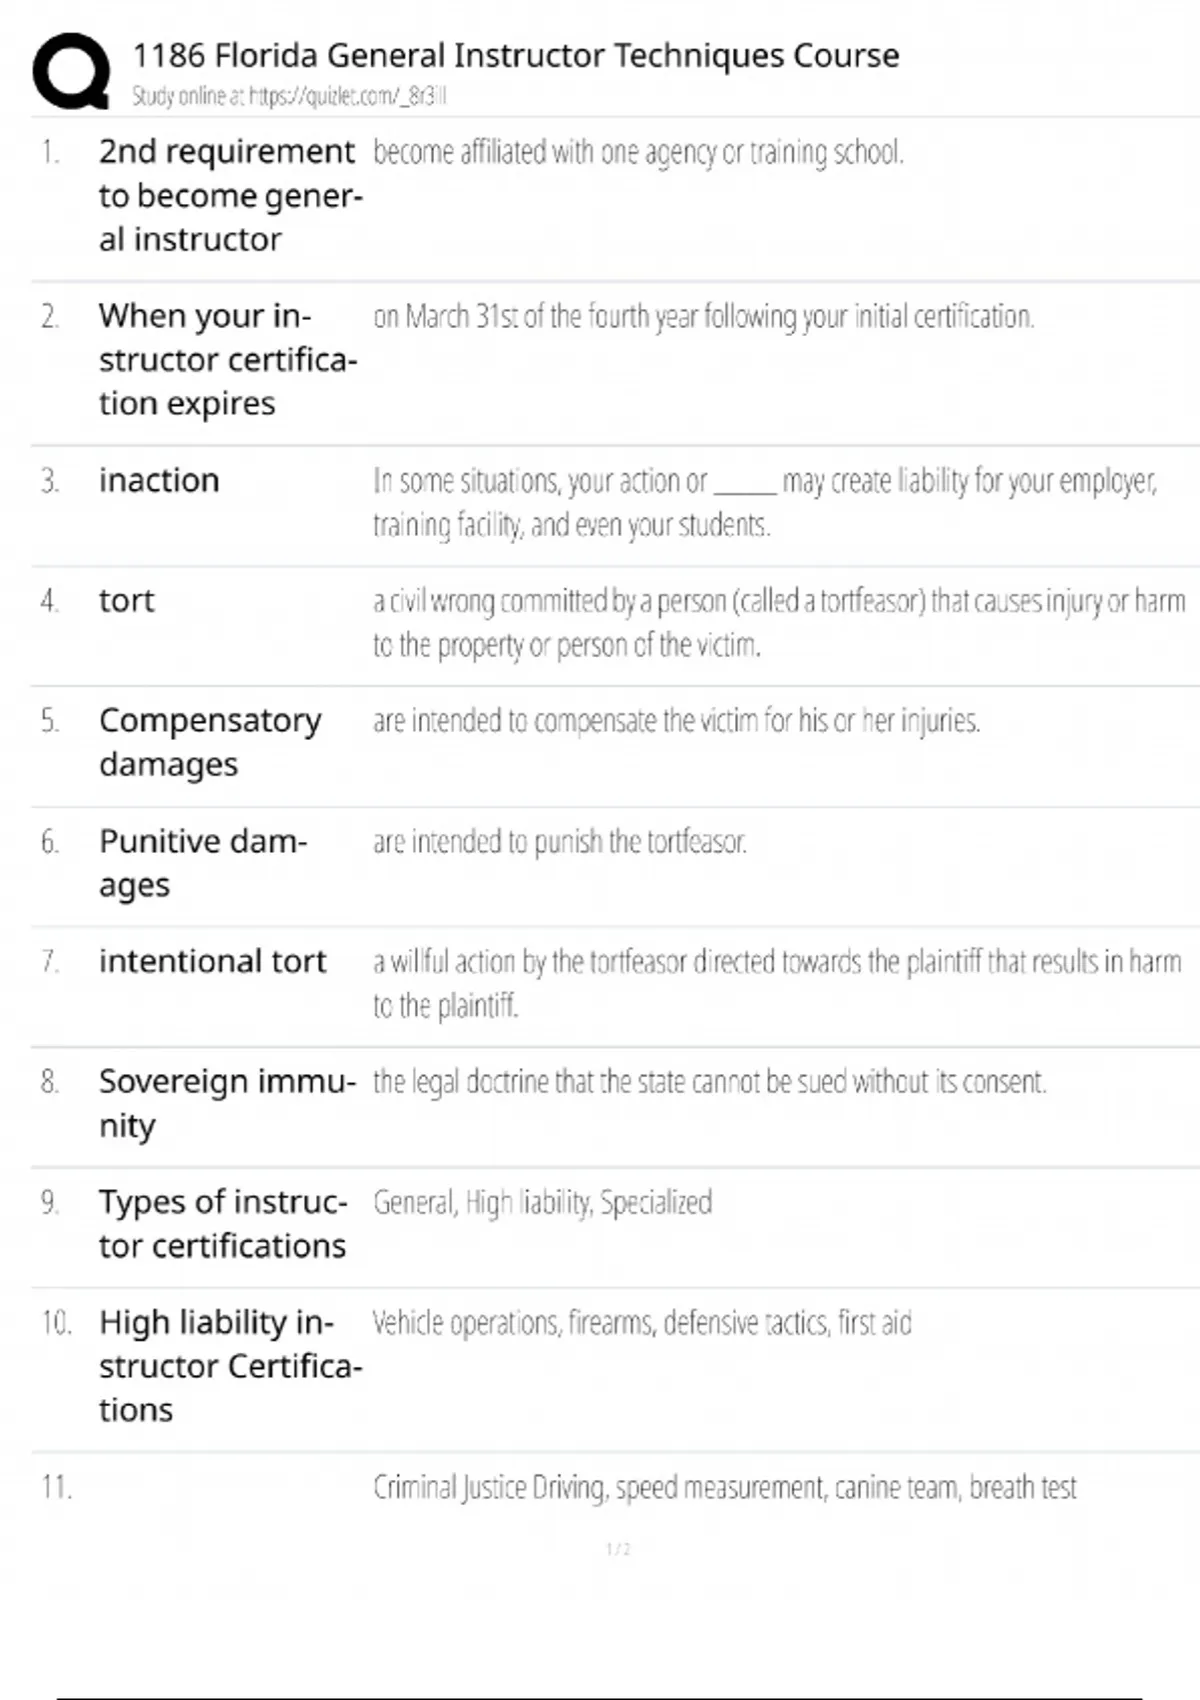Click the sovereign immunity legal doctrine definition
1200x1700 pixels.
[709, 1082]
